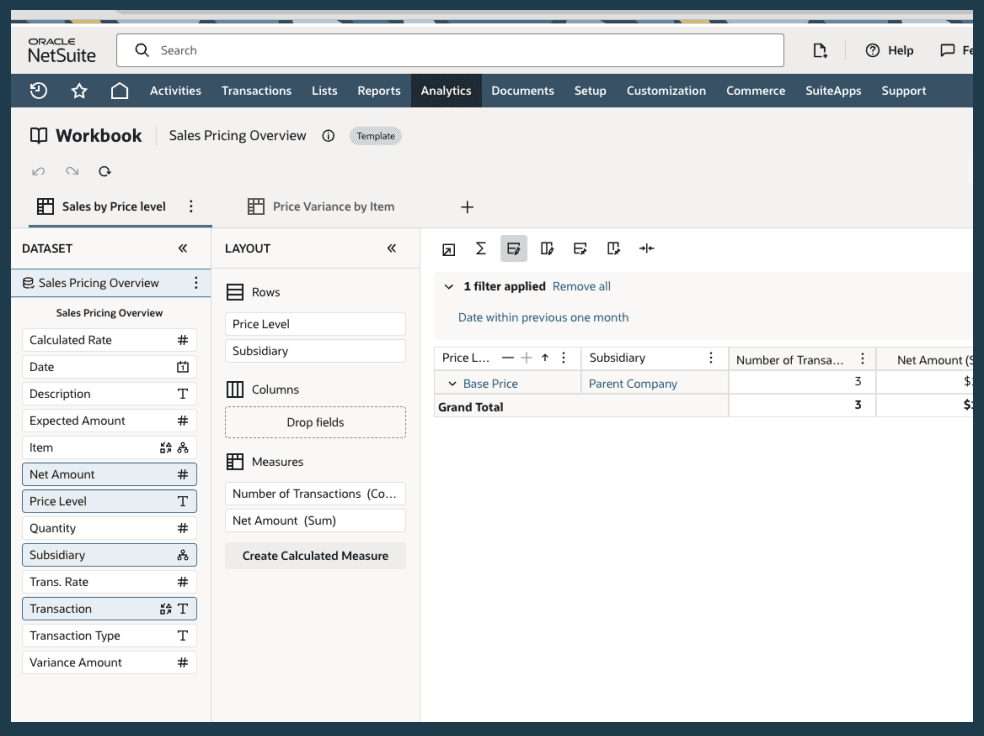
Task: Select Calculated Rate dataset field
Action: click(x=109, y=340)
